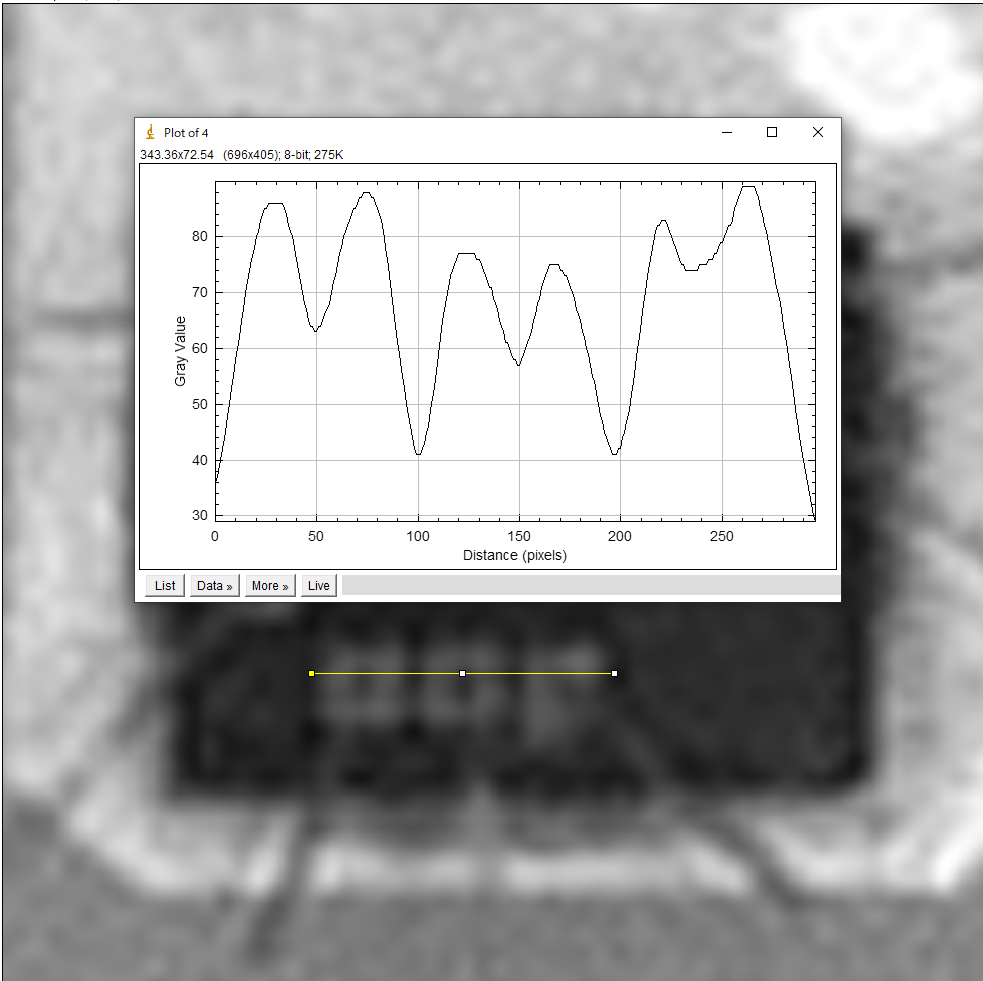Click the ImageJ microscope icon in title bar
The width and height of the screenshot is (983, 981).
[x=150, y=132]
